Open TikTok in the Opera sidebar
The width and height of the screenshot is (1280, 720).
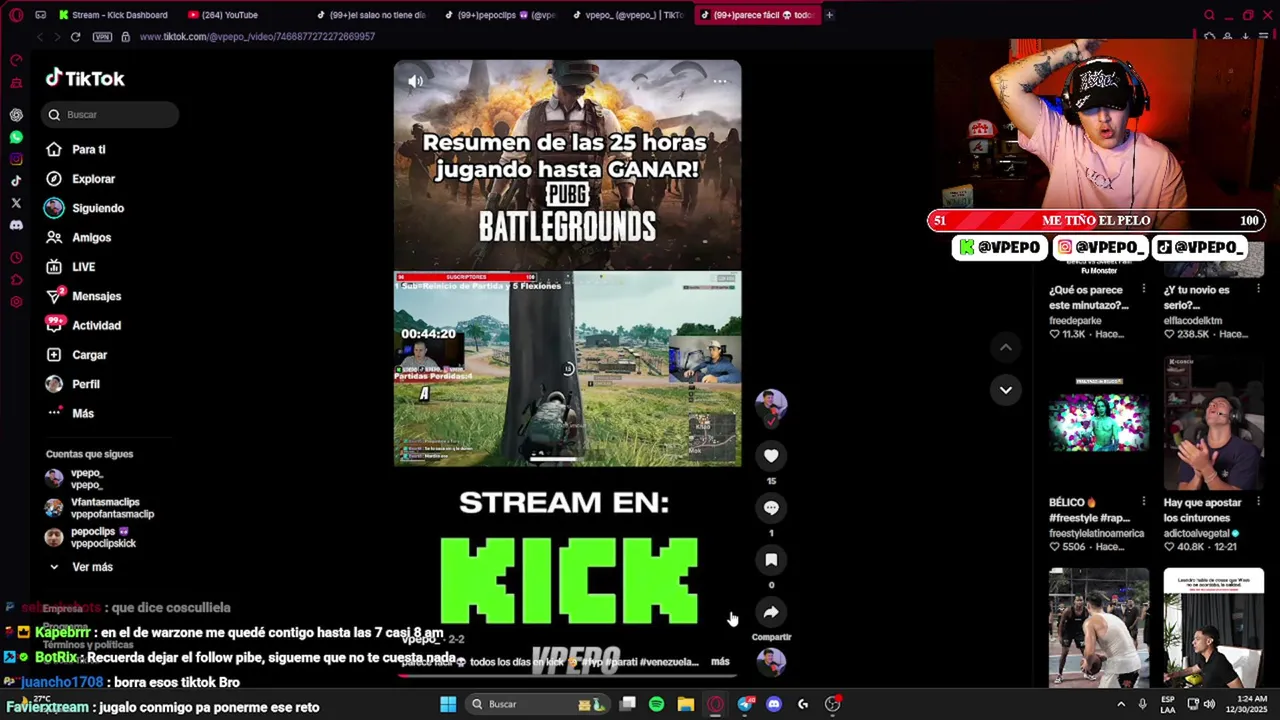coord(16,181)
